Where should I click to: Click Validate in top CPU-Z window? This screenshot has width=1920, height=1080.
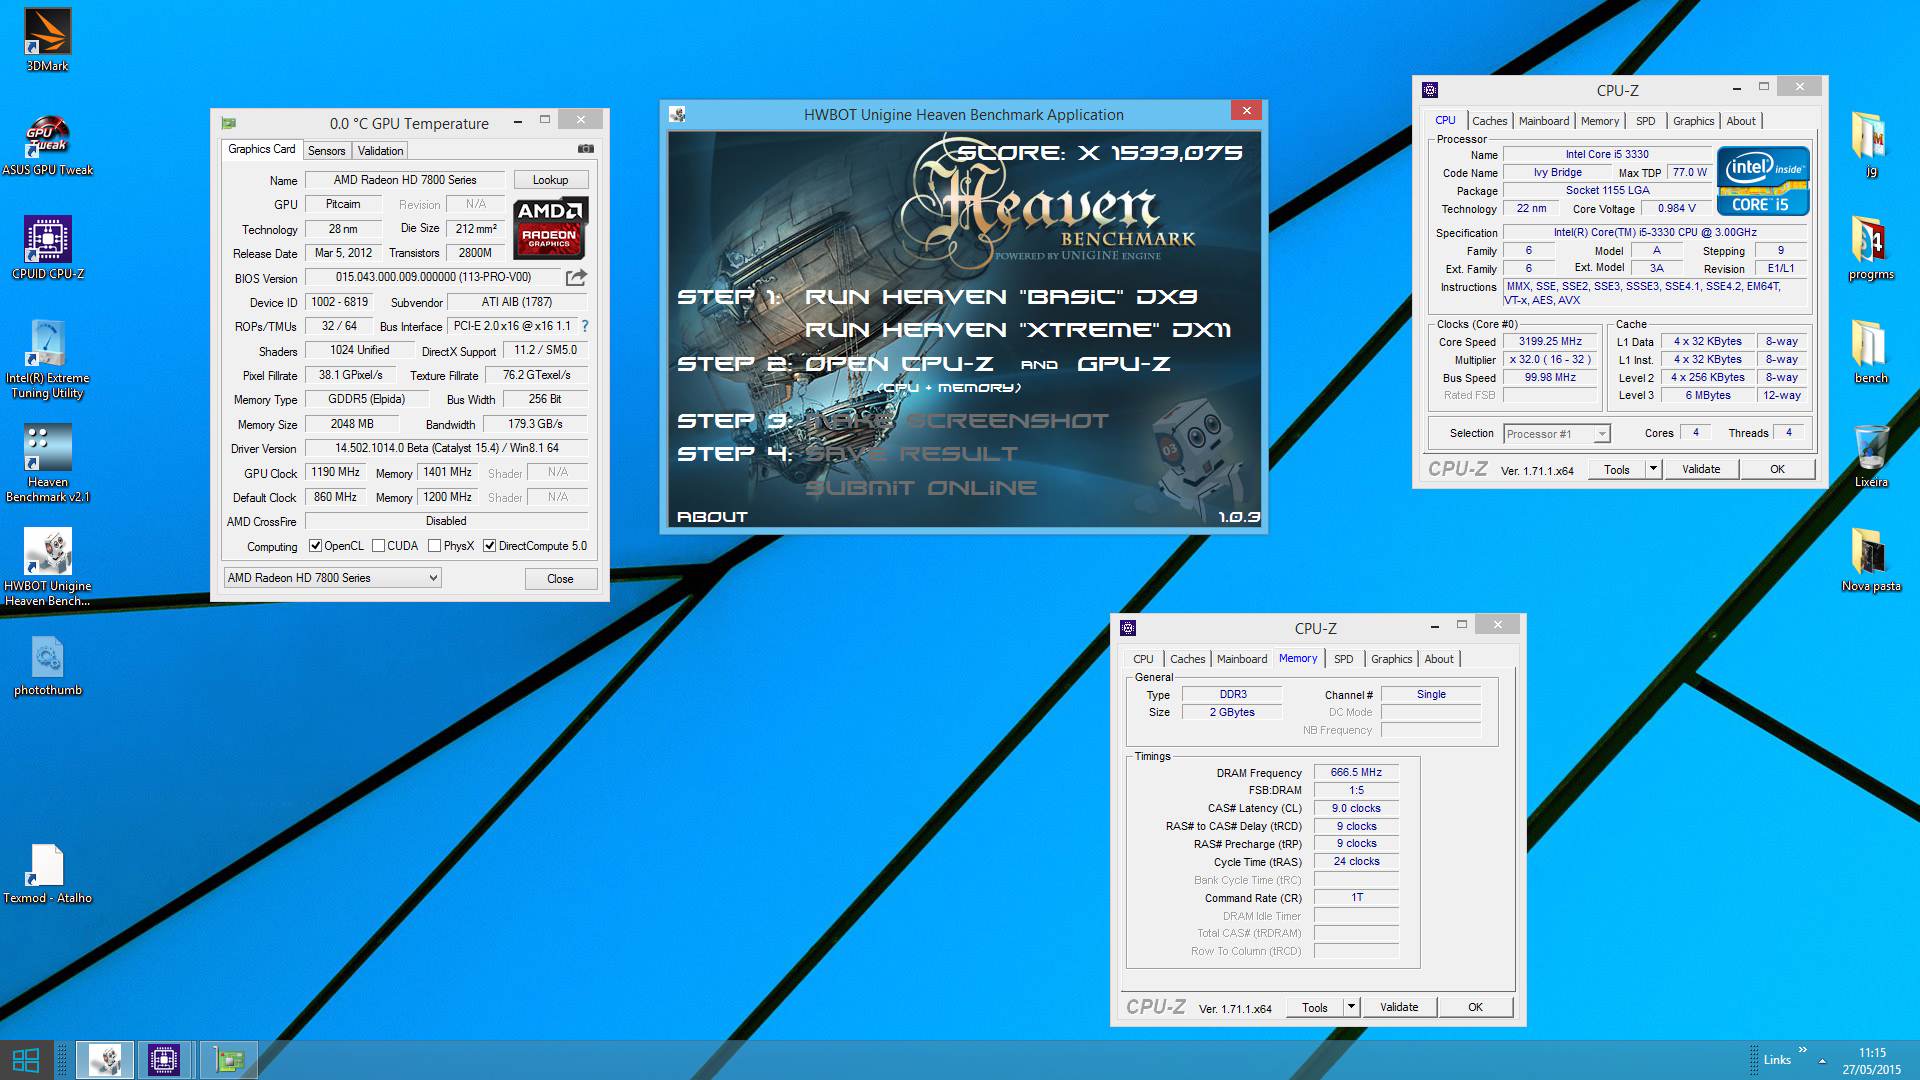1701,469
